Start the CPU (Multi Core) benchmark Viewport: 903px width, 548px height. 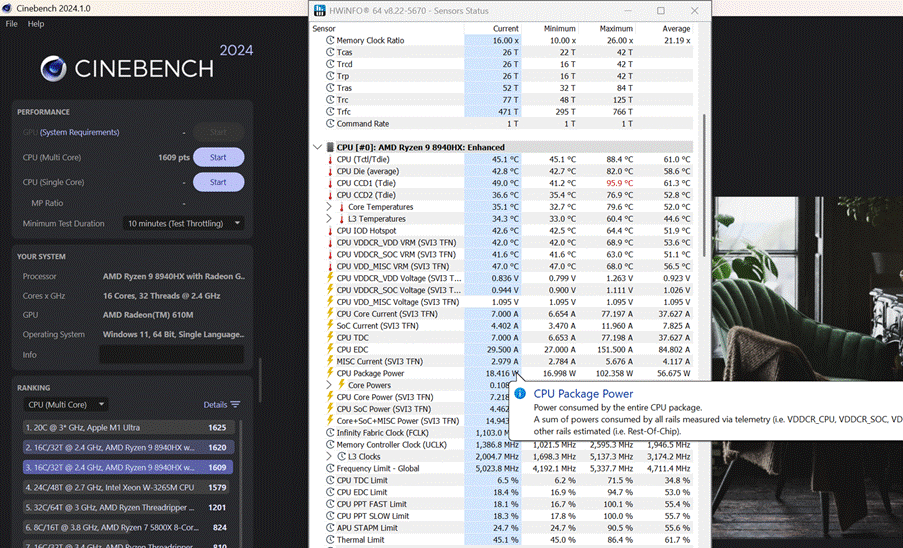coord(218,157)
